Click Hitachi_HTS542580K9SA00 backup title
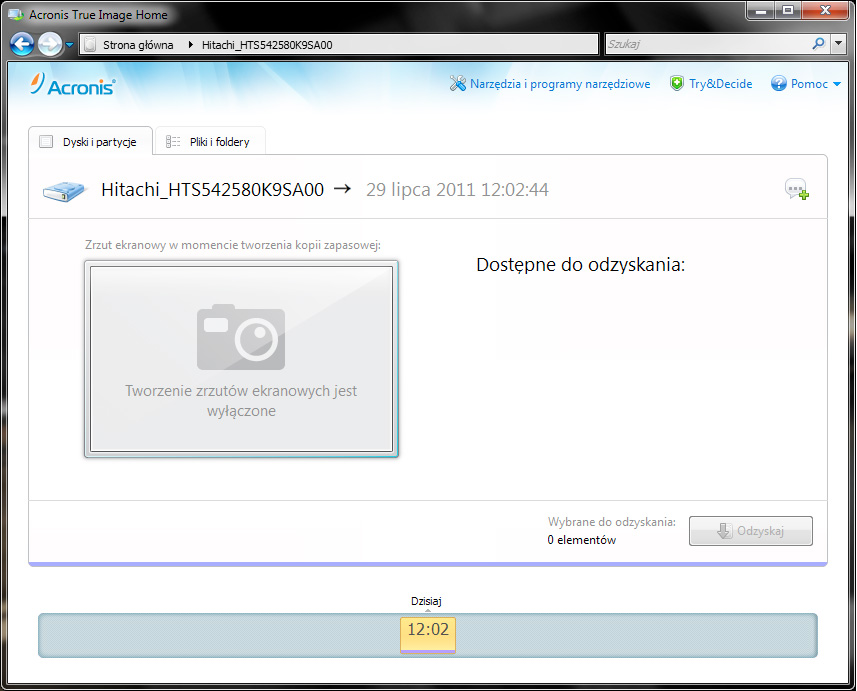Screen dimensions: 857x691 [213, 190]
